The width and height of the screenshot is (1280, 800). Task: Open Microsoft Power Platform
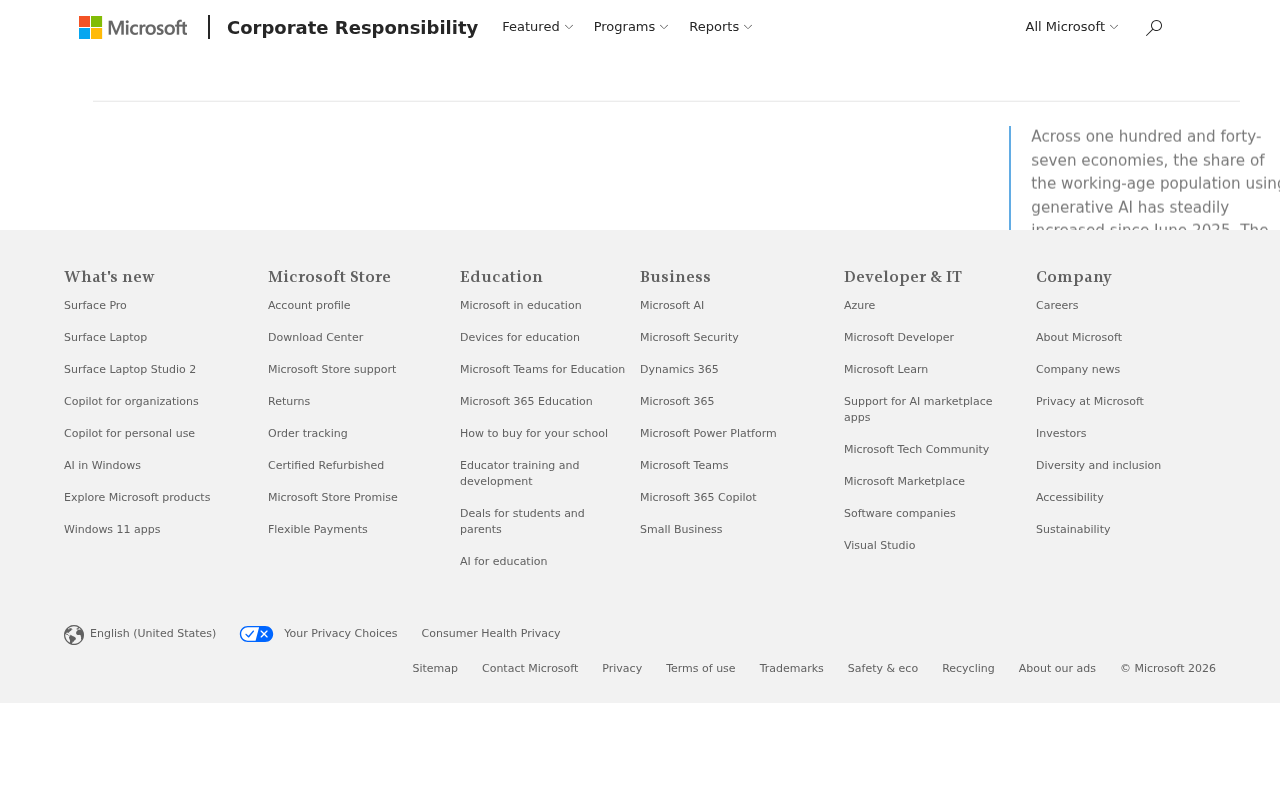[708, 434]
